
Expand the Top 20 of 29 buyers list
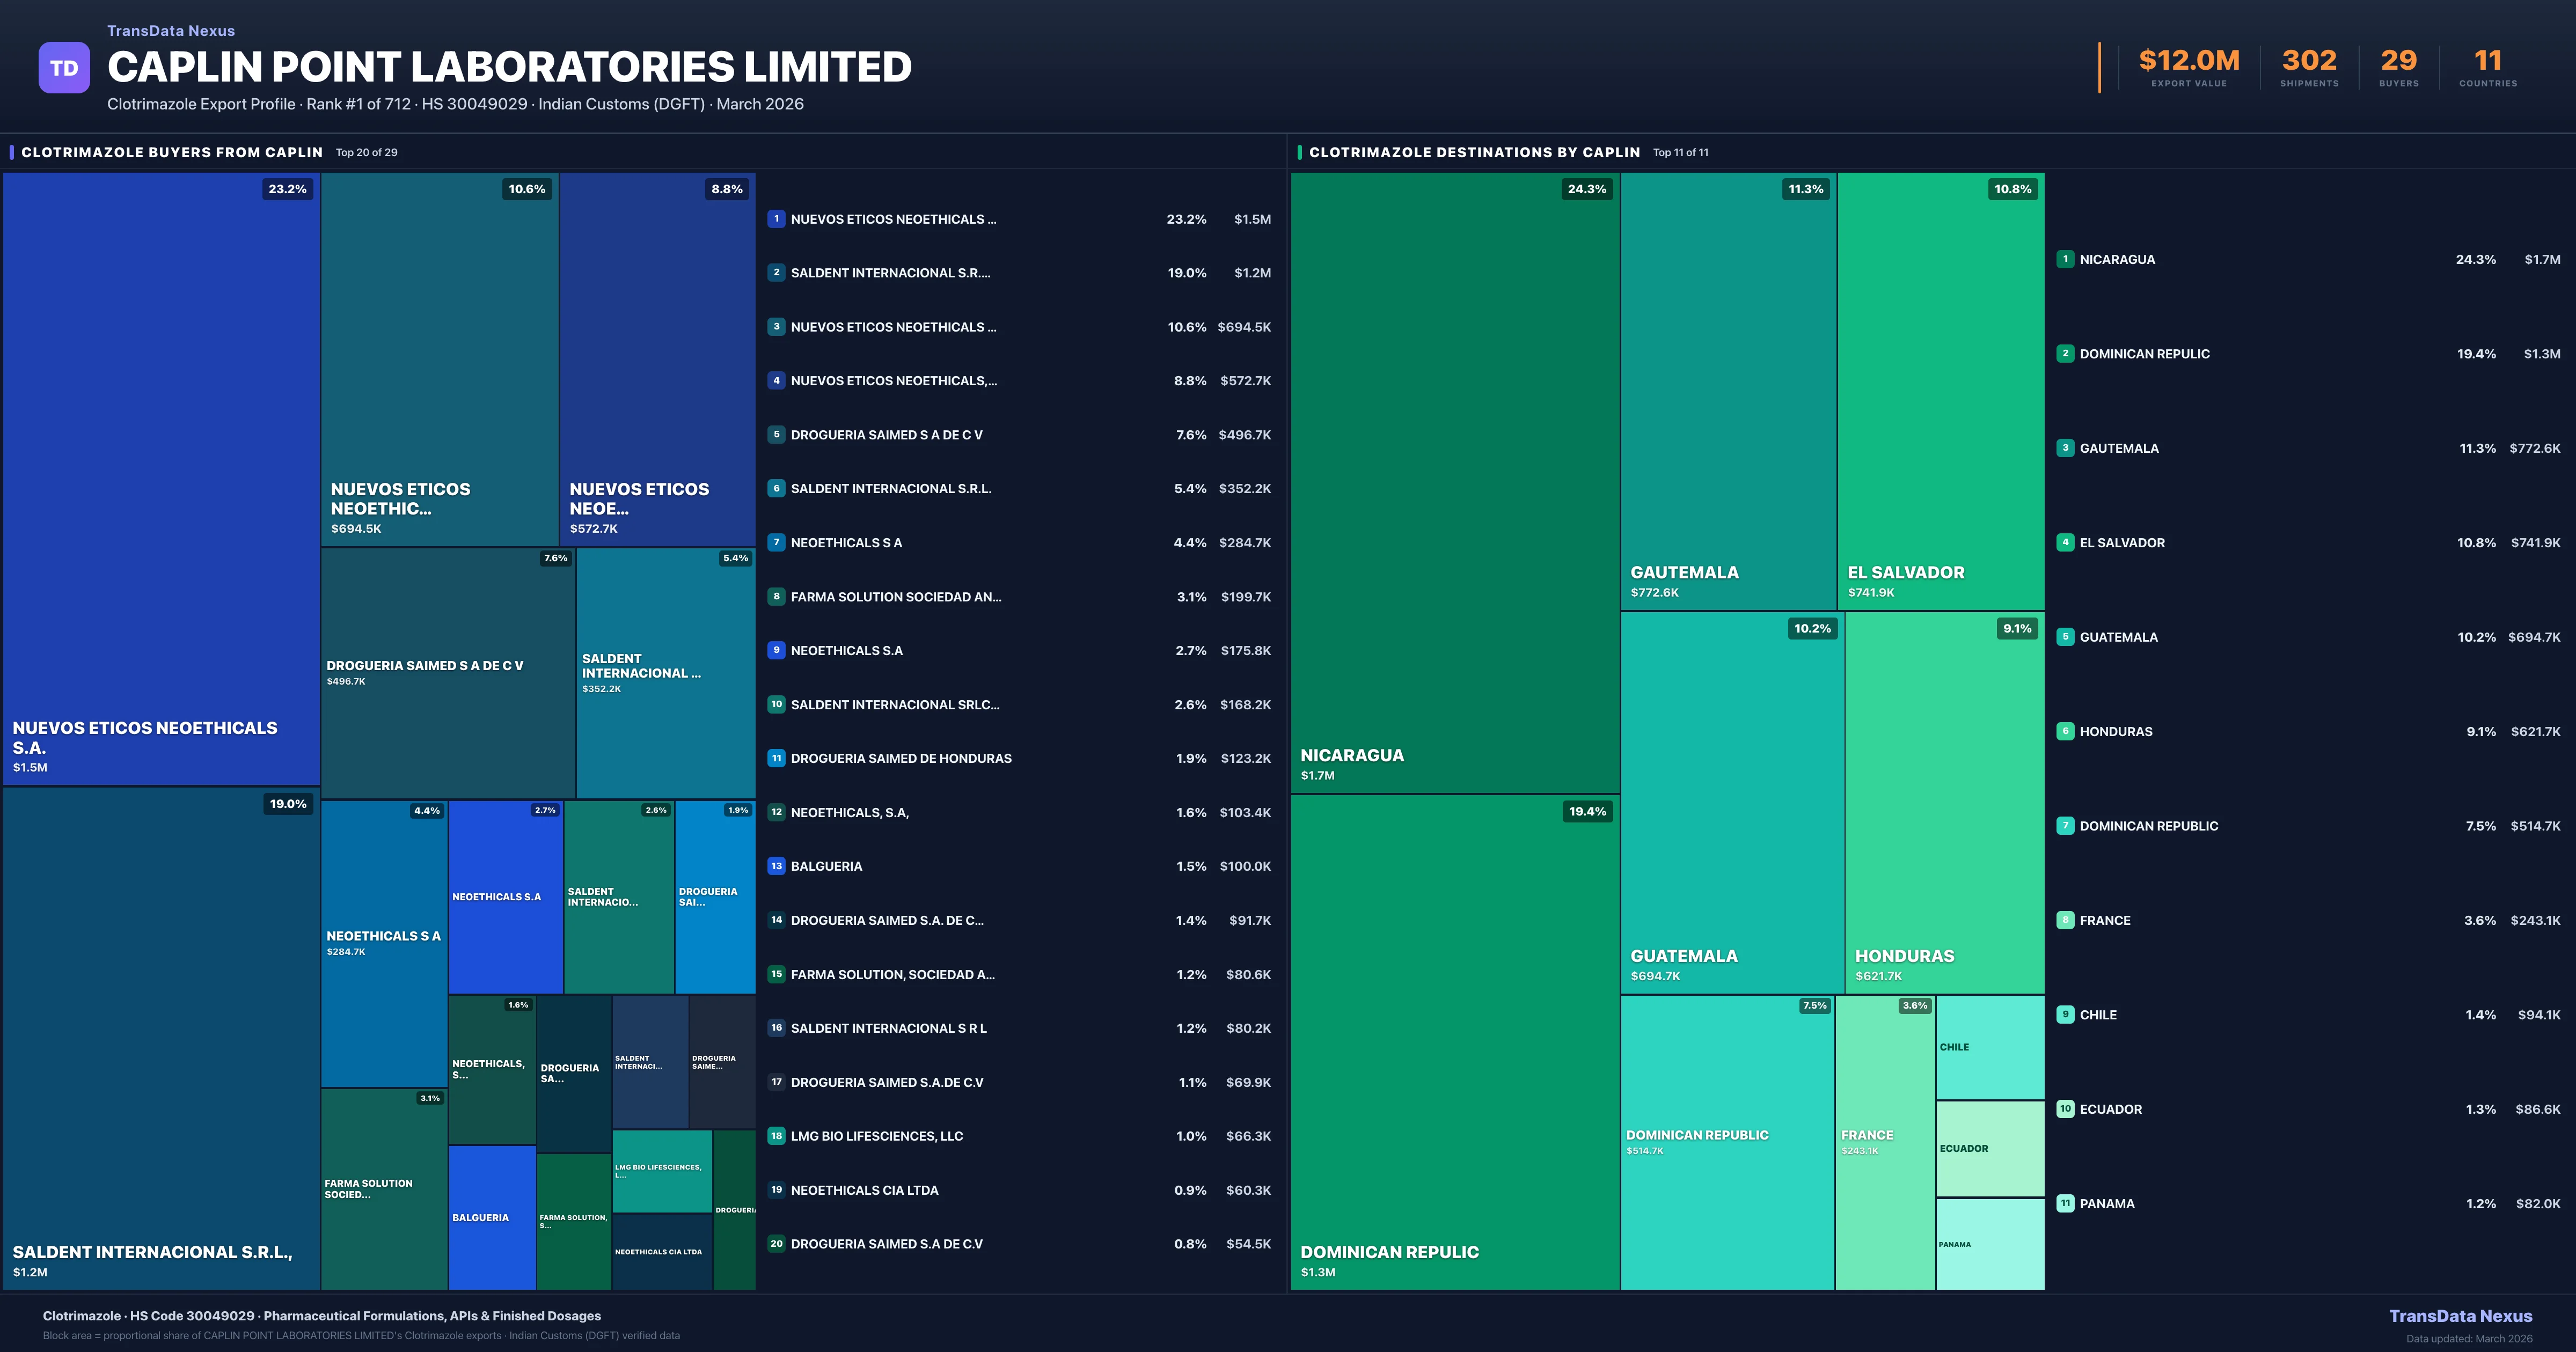[x=365, y=152]
